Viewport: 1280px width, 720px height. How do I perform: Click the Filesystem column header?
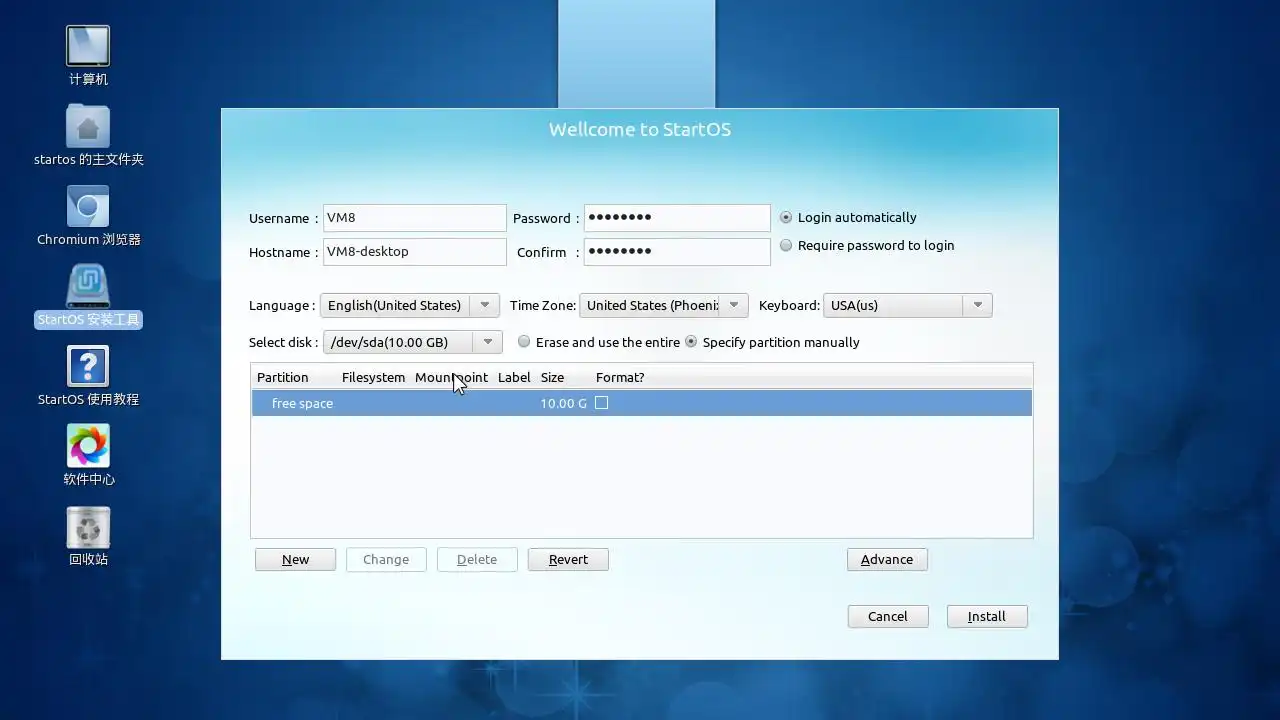[x=373, y=377]
